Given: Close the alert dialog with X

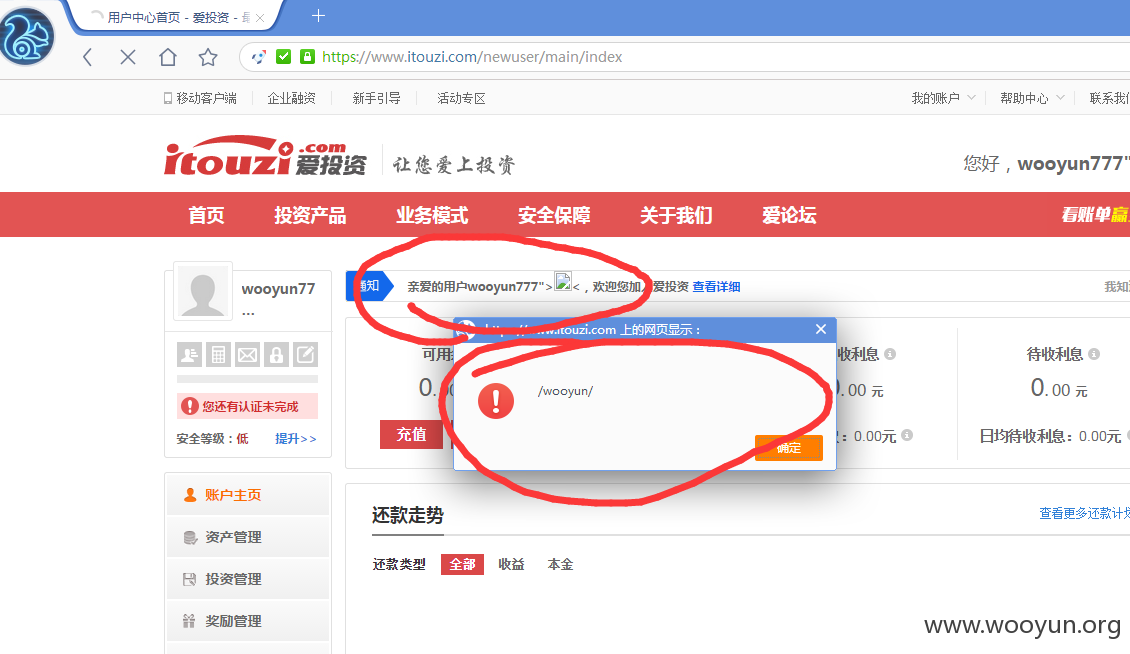Looking at the screenshot, I should [821, 329].
